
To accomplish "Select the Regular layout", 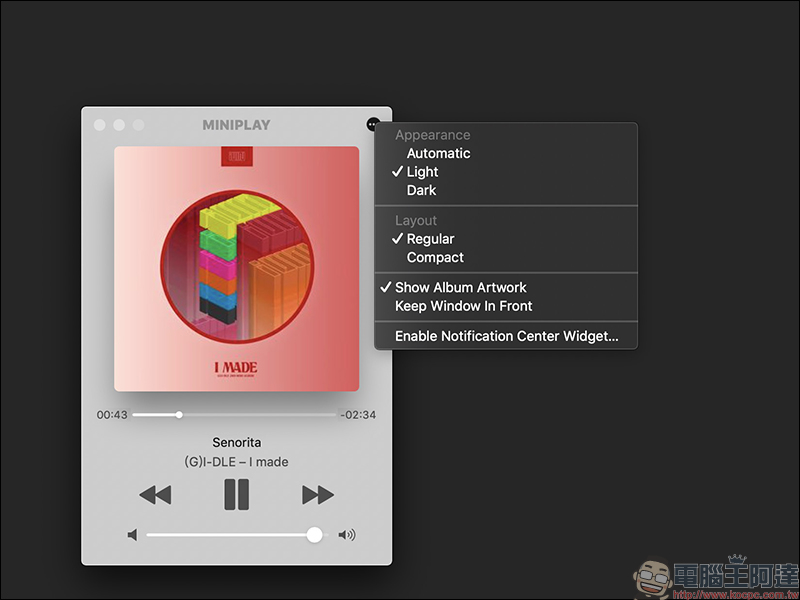I will (x=506, y=239).
